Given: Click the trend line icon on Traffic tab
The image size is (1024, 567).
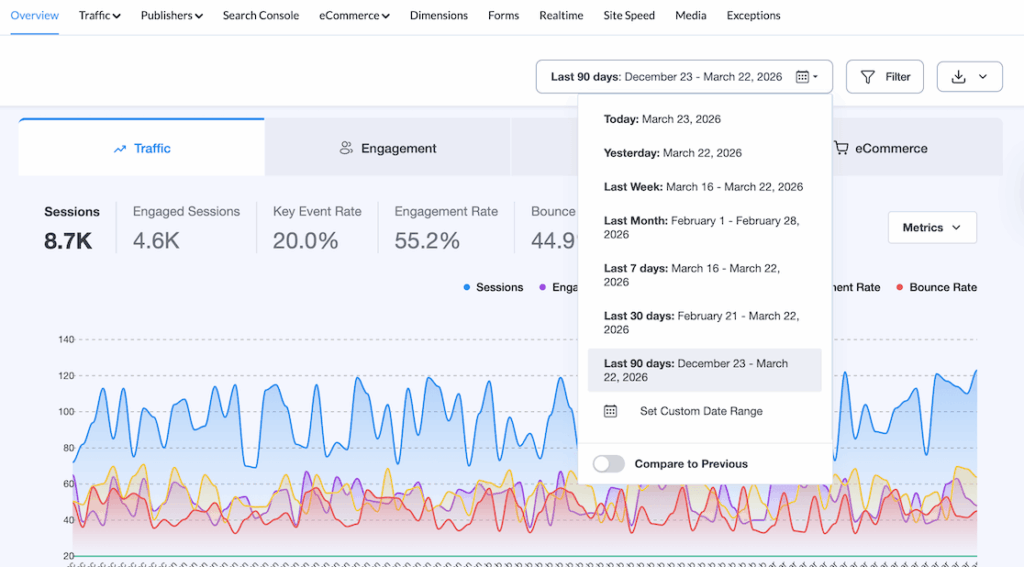Looking at the screenshot, I should click(120, 149).
